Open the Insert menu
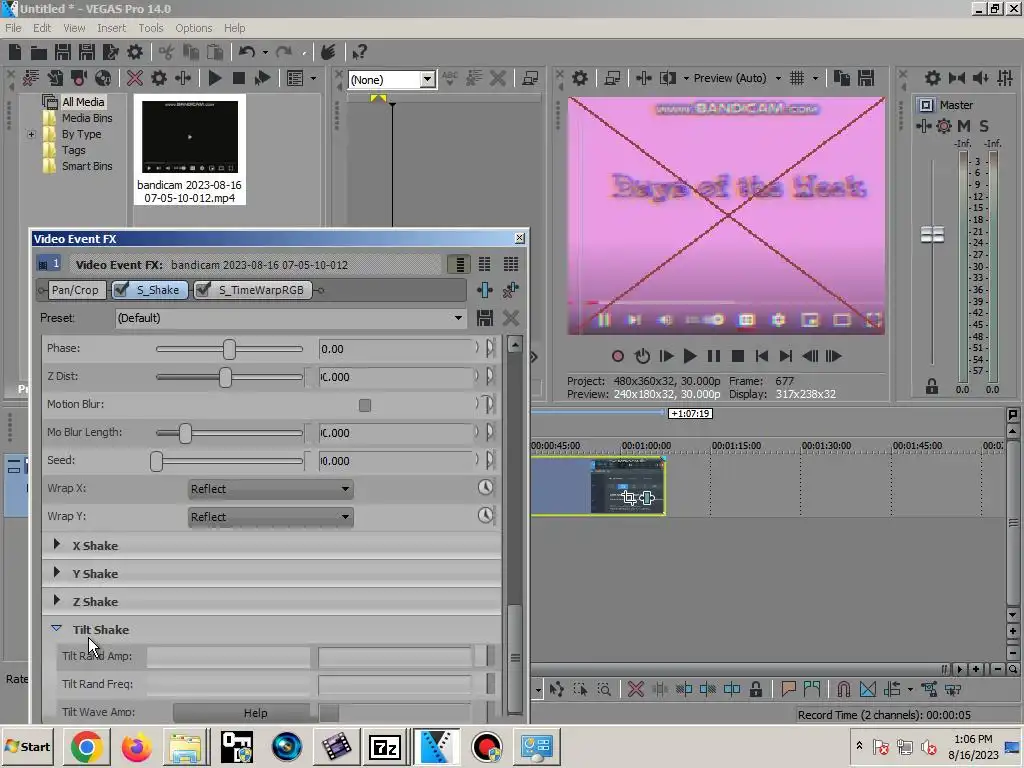The width and height of the screenshot is (1024, 768). tap(112, 28)
